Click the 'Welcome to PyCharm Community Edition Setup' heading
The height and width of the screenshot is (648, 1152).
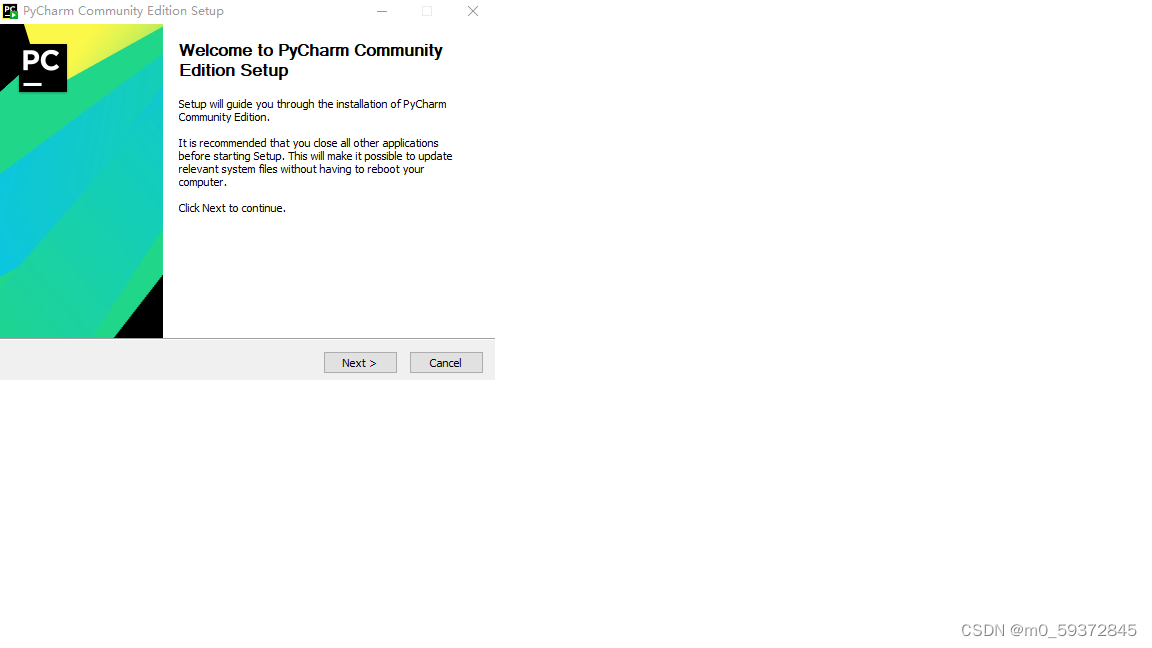[x=311, y=60]
